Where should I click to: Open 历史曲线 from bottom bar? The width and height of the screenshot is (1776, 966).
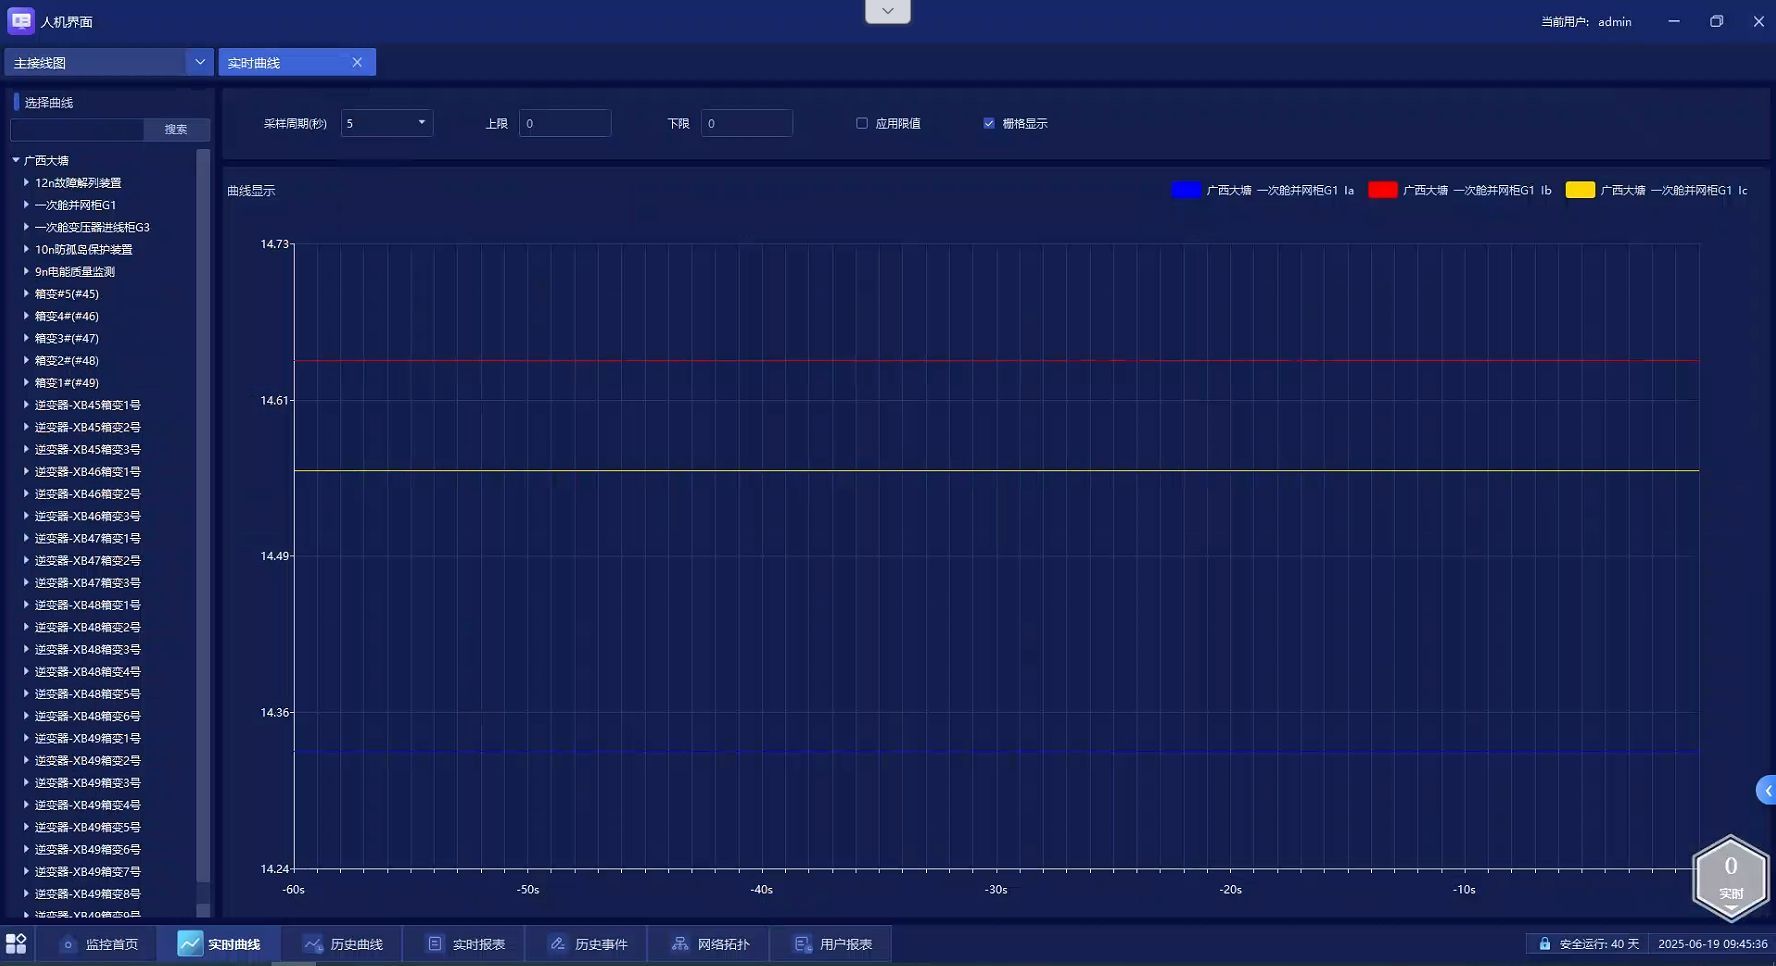(343, 944)
